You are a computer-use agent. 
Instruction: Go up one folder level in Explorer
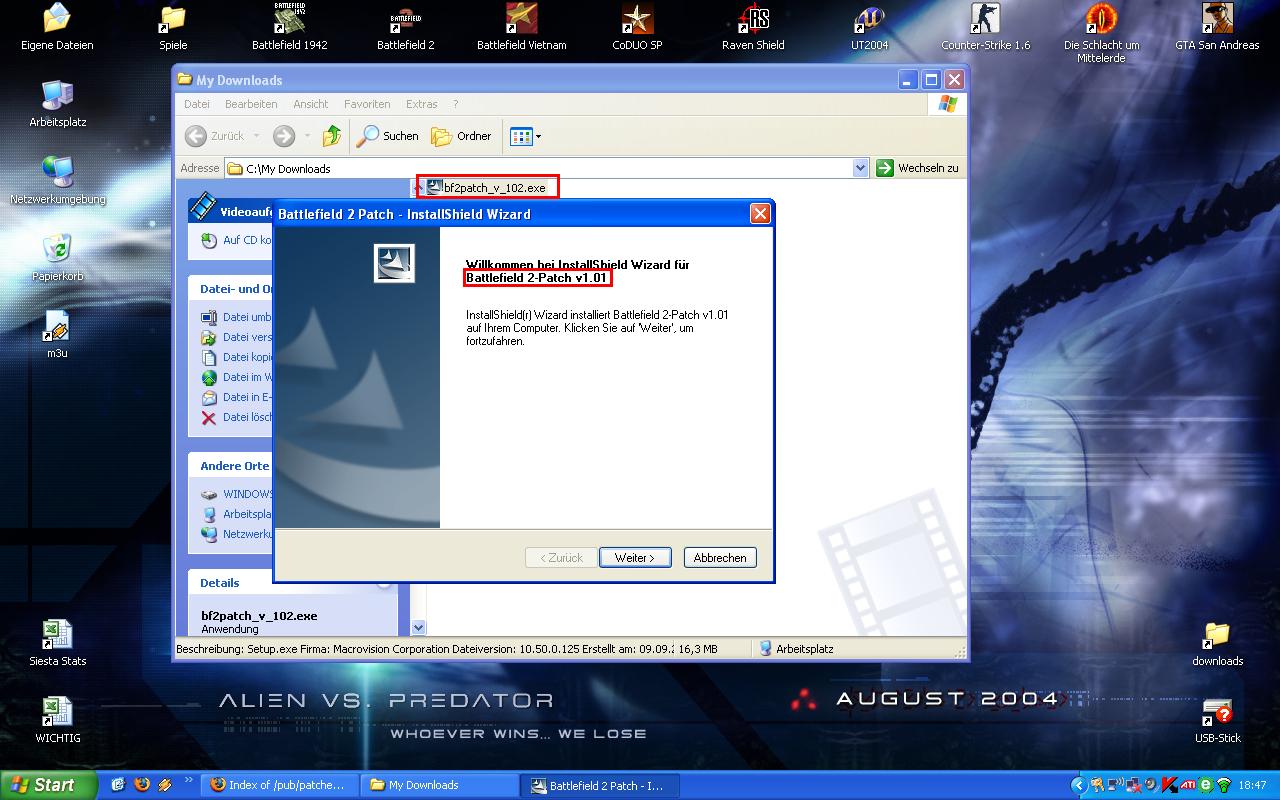[x=332, y=136]
